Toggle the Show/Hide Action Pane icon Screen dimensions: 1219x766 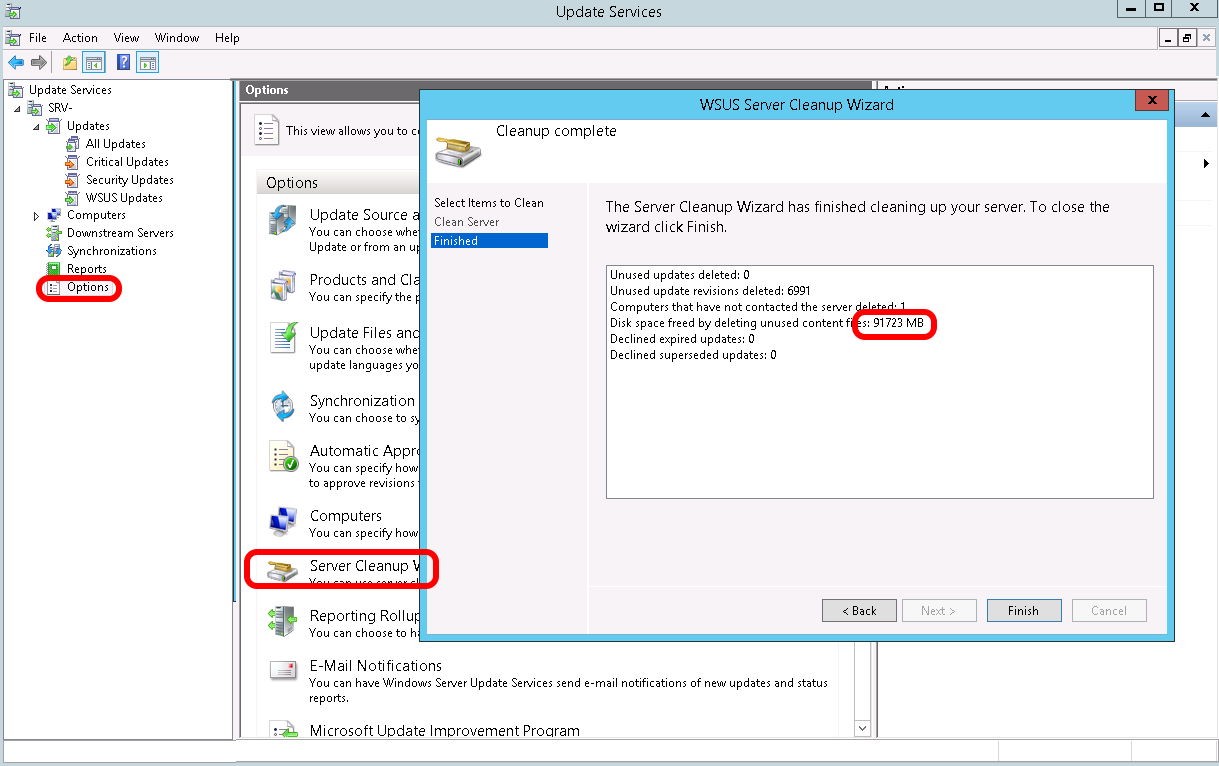coord(147,63)
